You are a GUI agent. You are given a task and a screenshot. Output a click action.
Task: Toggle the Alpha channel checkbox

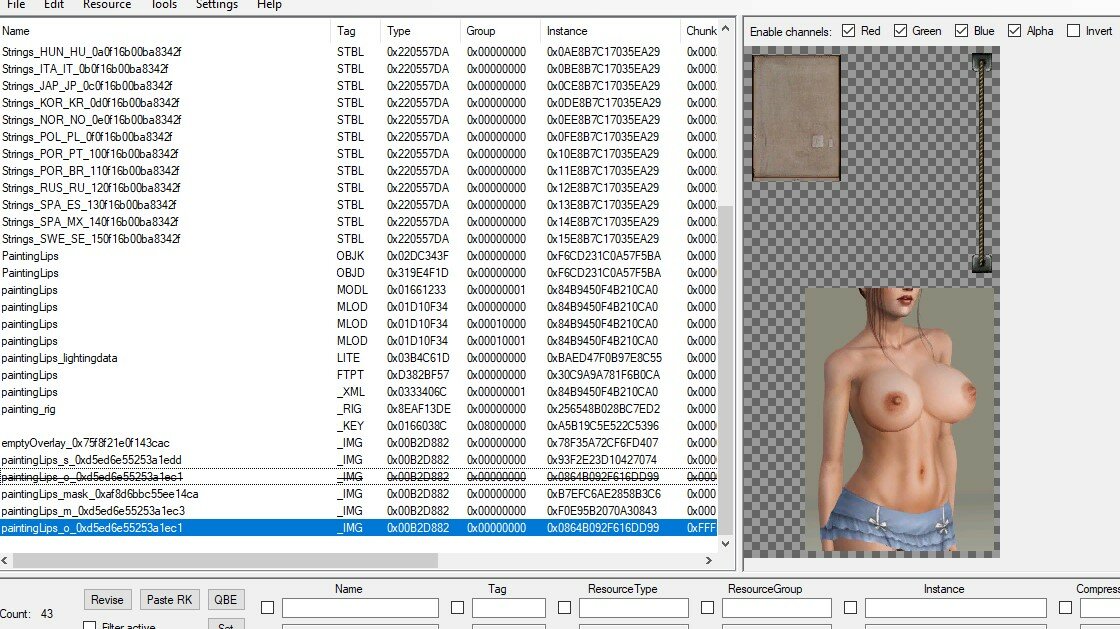click(1014, 31)
